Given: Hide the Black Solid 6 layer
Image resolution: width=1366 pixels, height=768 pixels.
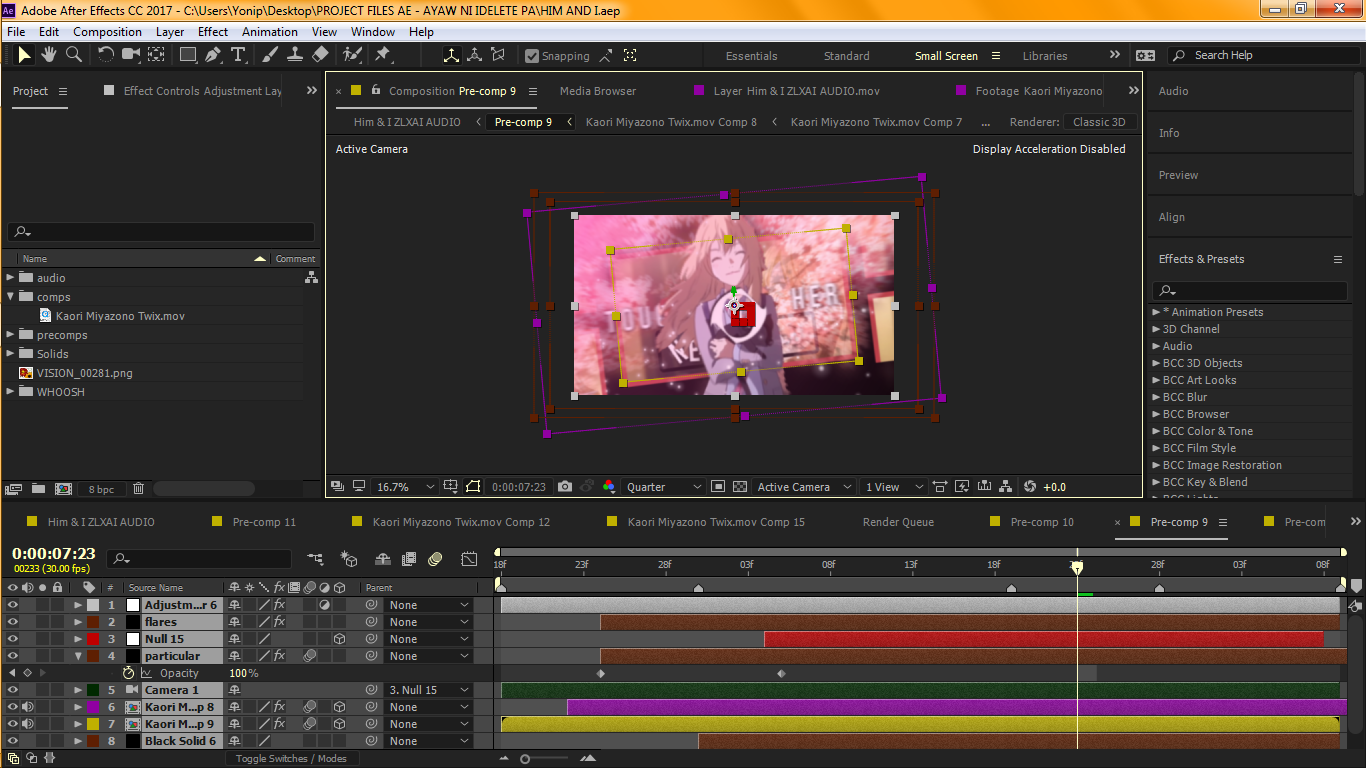Looking at the screenshot, I should tap(13, 741).
